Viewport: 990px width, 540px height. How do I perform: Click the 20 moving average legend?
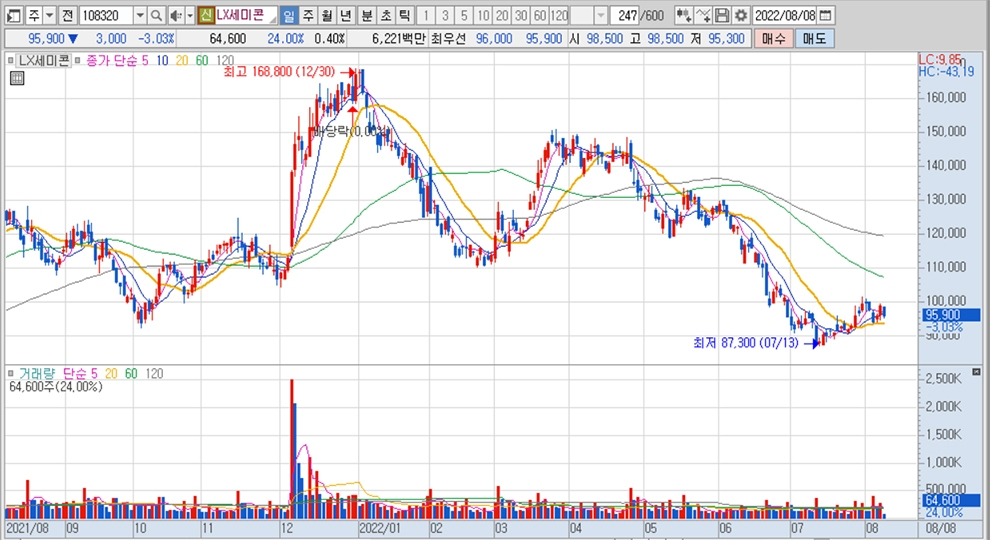tap(182, 61)
